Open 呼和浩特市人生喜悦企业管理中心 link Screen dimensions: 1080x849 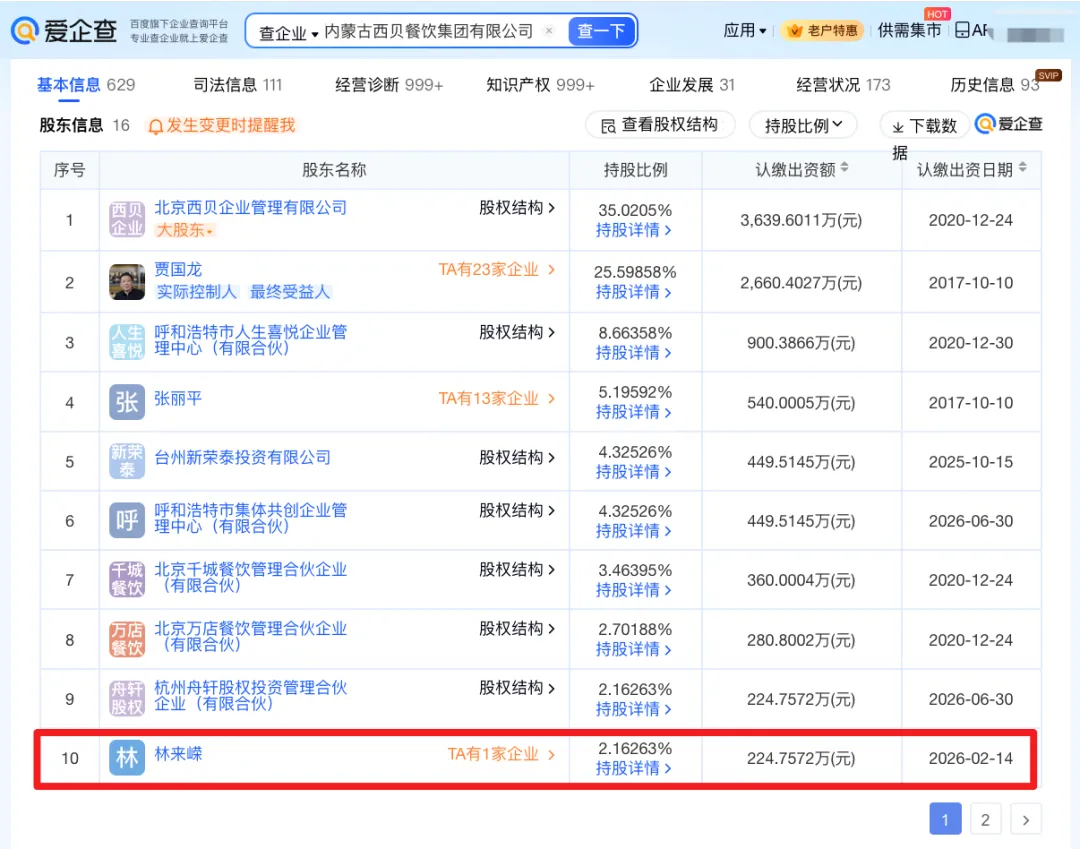pos(250,340)
